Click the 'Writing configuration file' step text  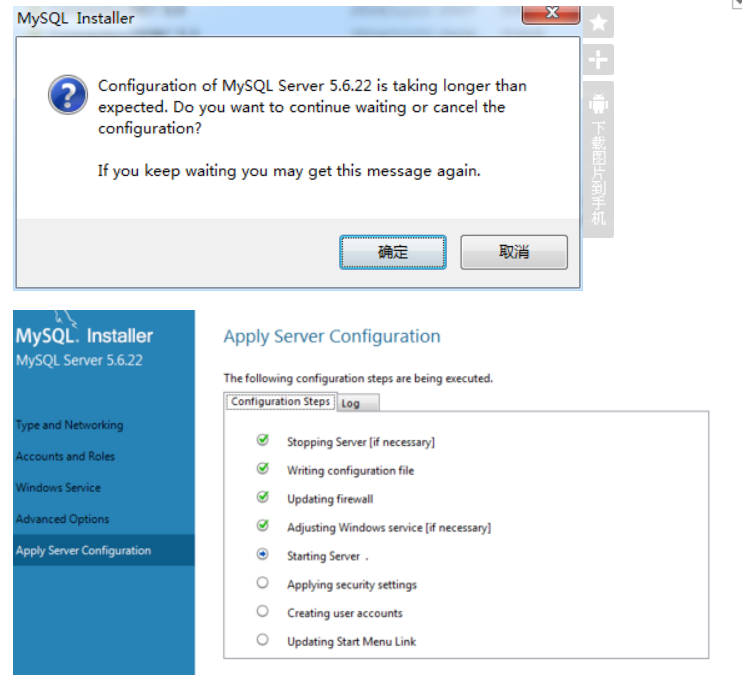click(350, 471)
